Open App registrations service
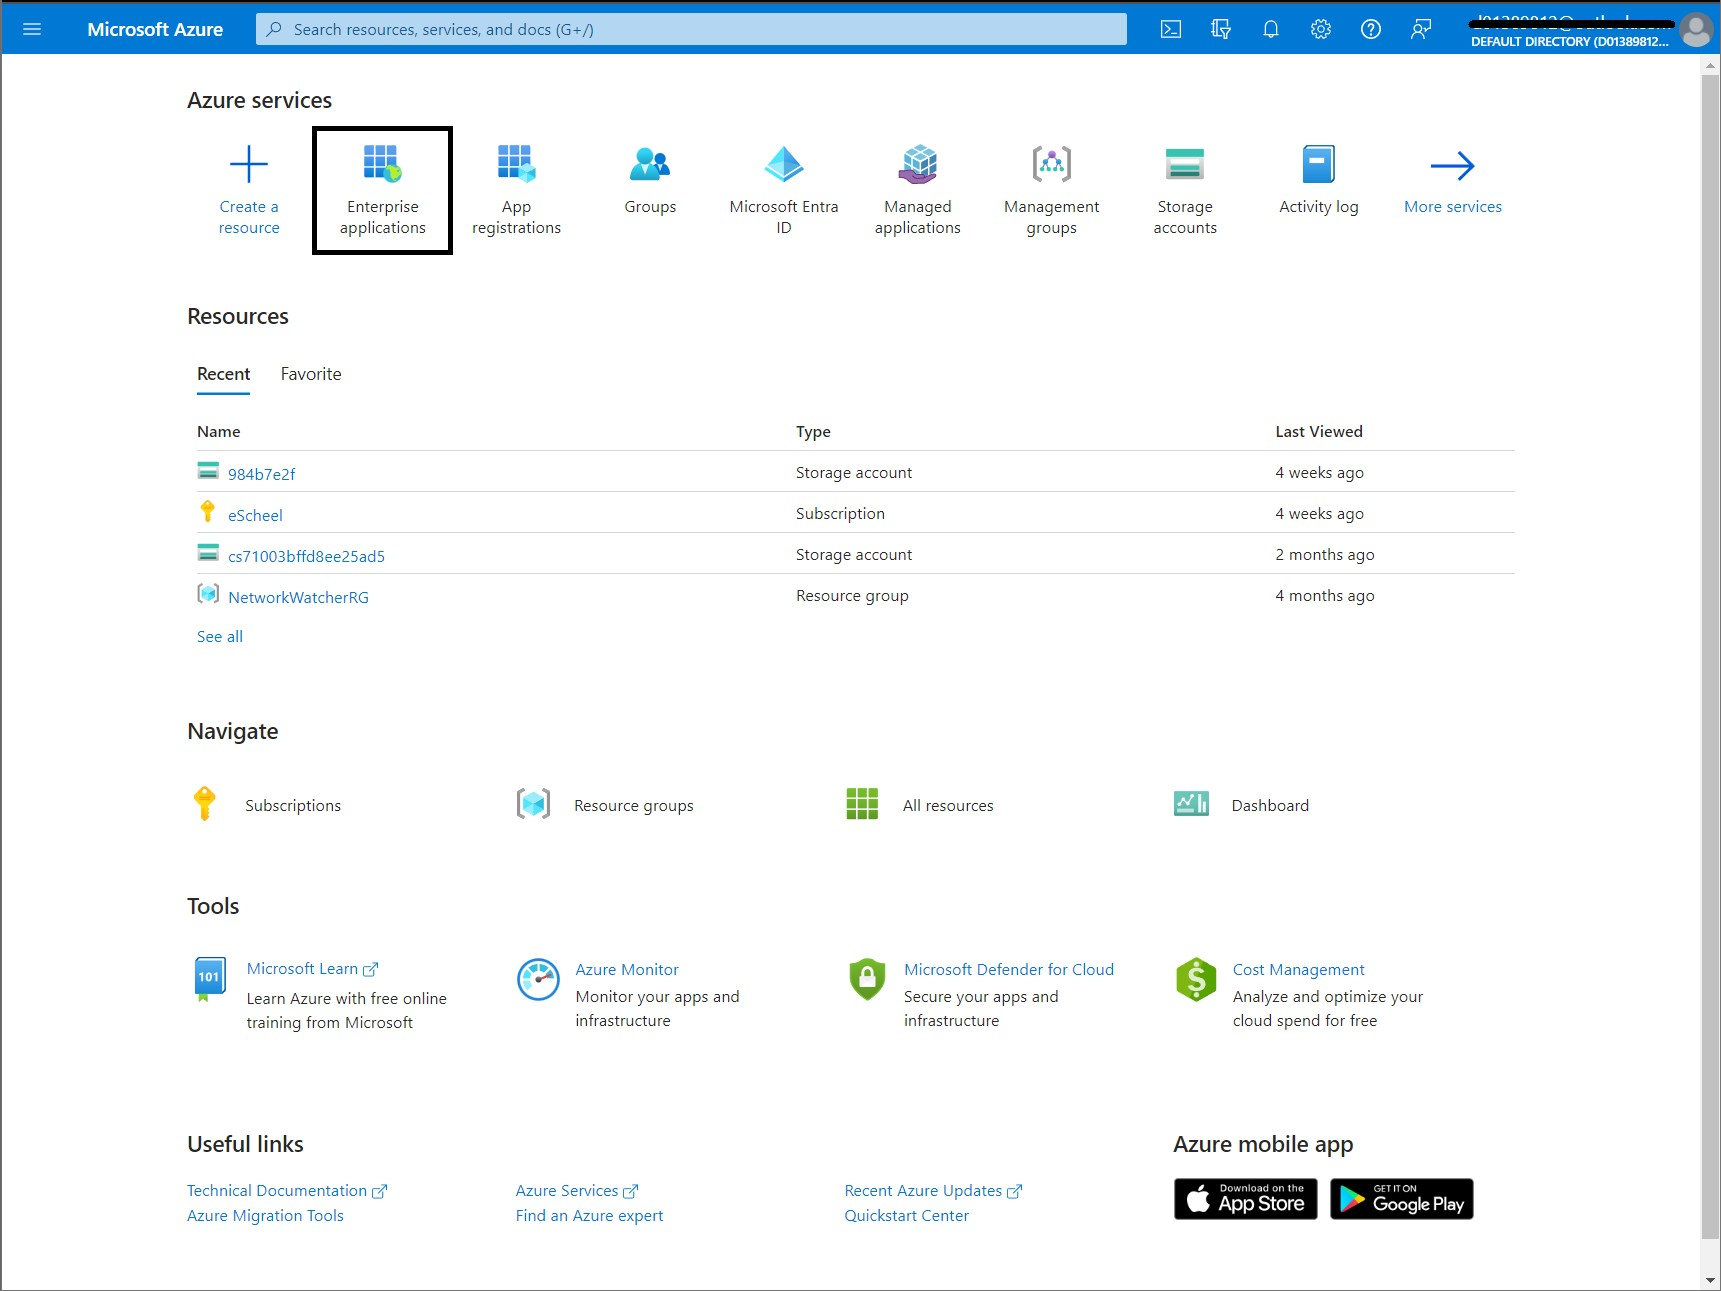This screenshot has height=1291, width=1721. pyautogui.click(x=516, y=190)
